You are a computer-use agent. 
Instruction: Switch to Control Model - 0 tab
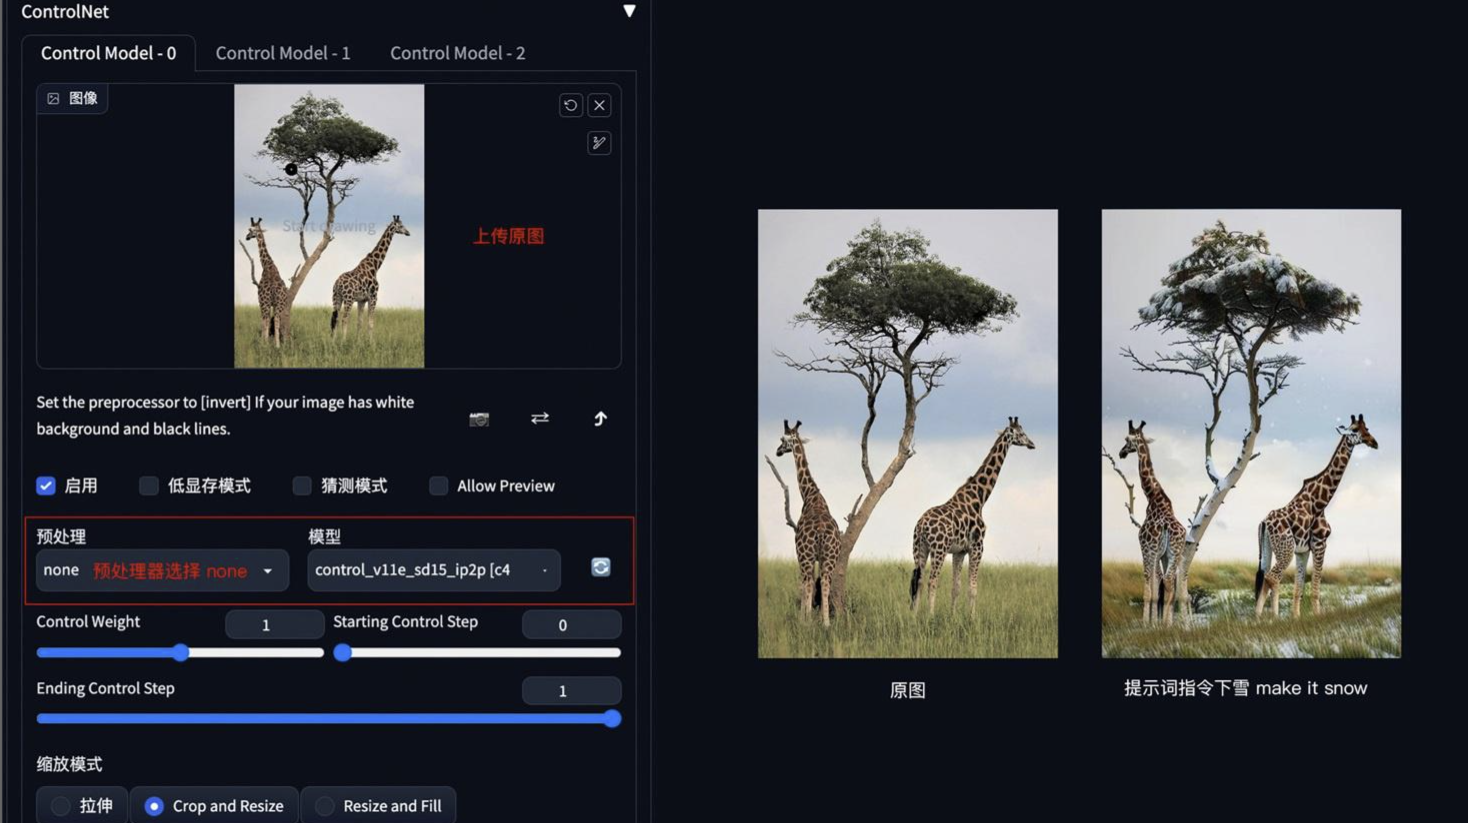(108, 53)
